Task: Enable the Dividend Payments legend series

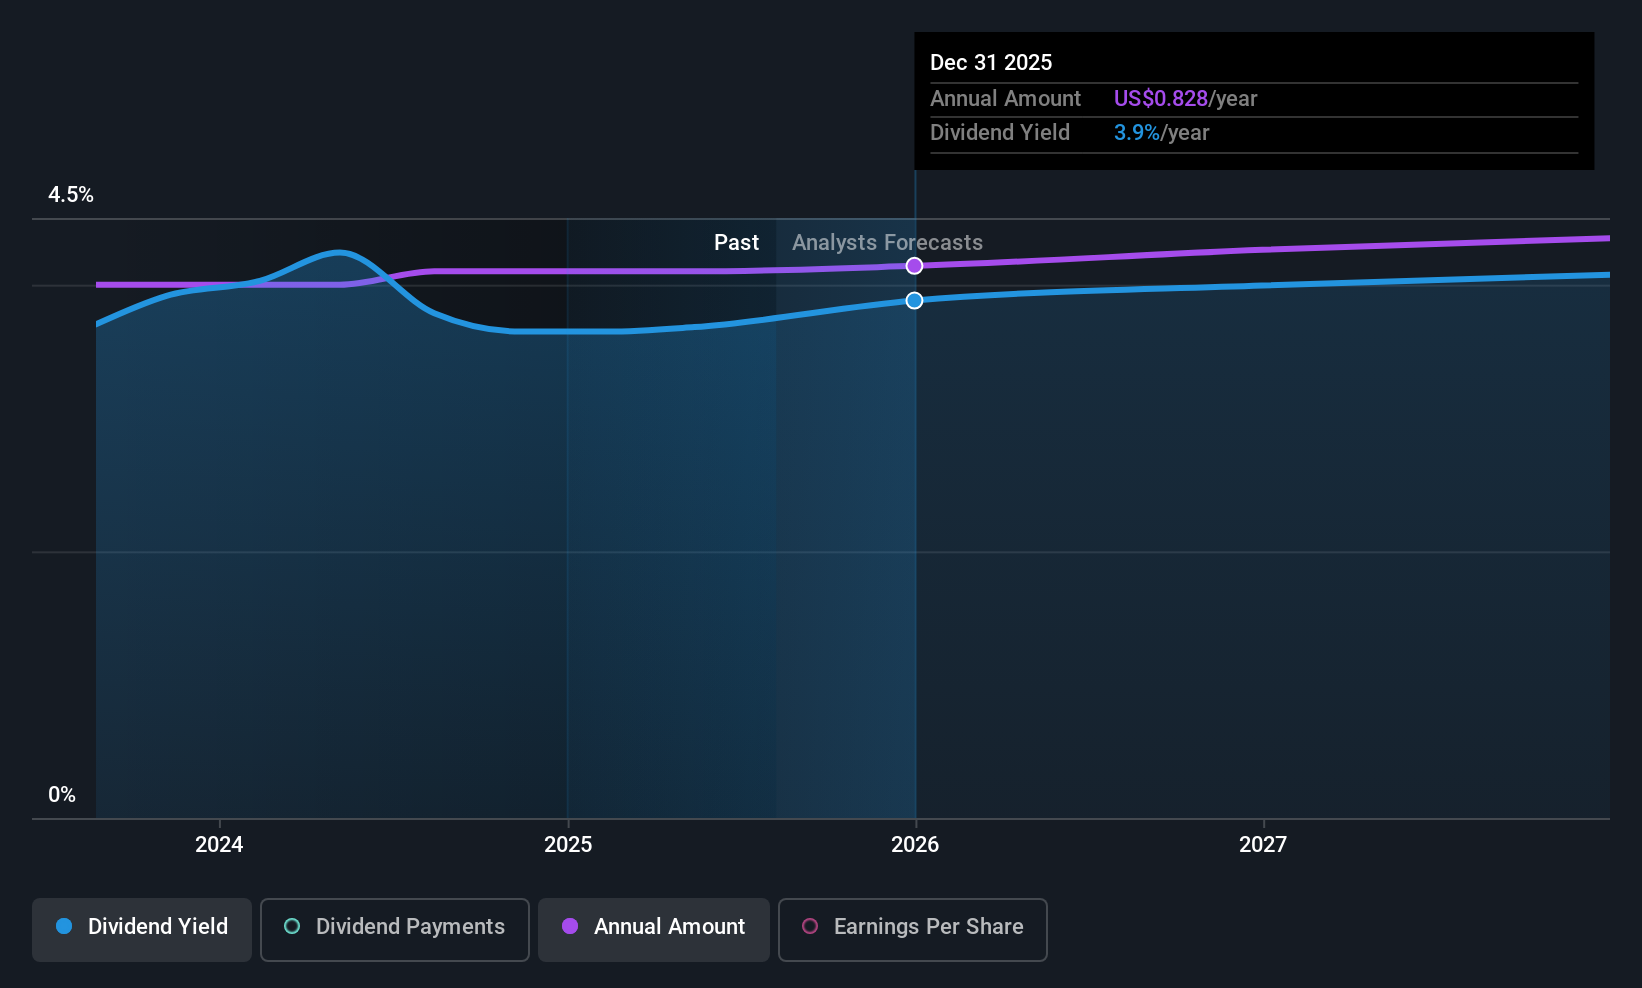Action: (x=395, y=930)
